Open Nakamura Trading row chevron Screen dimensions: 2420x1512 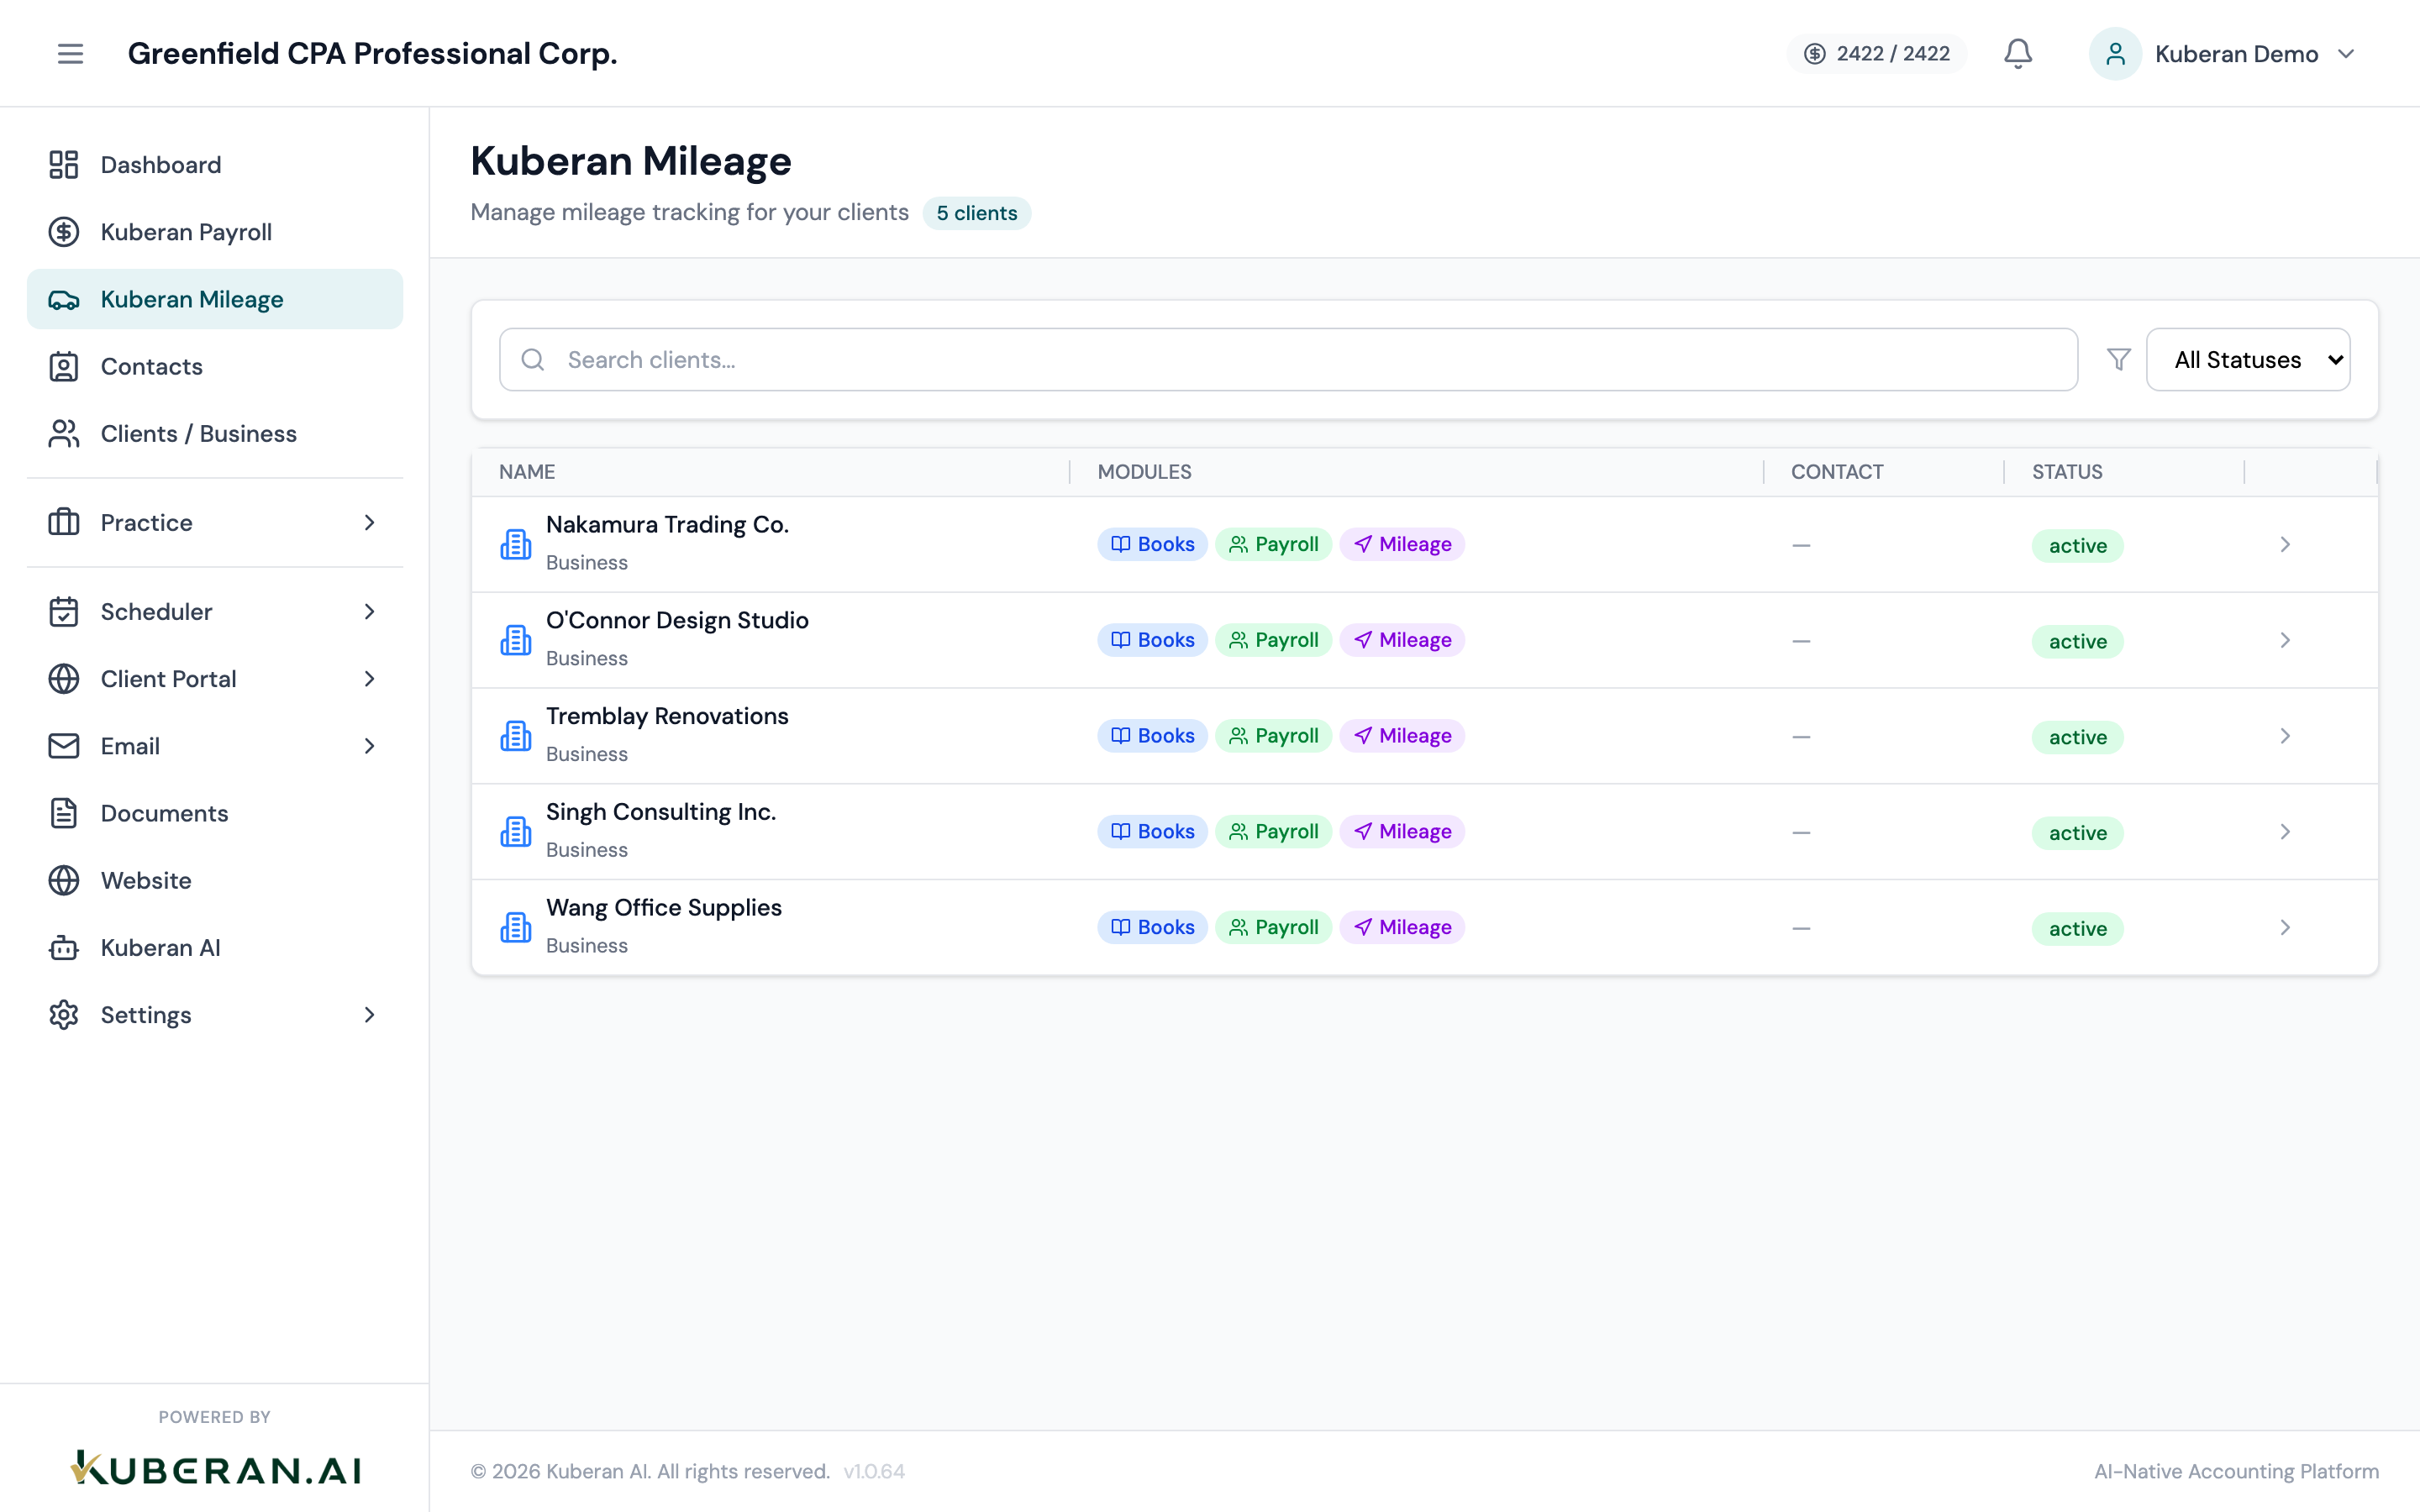click(2285, 544)
